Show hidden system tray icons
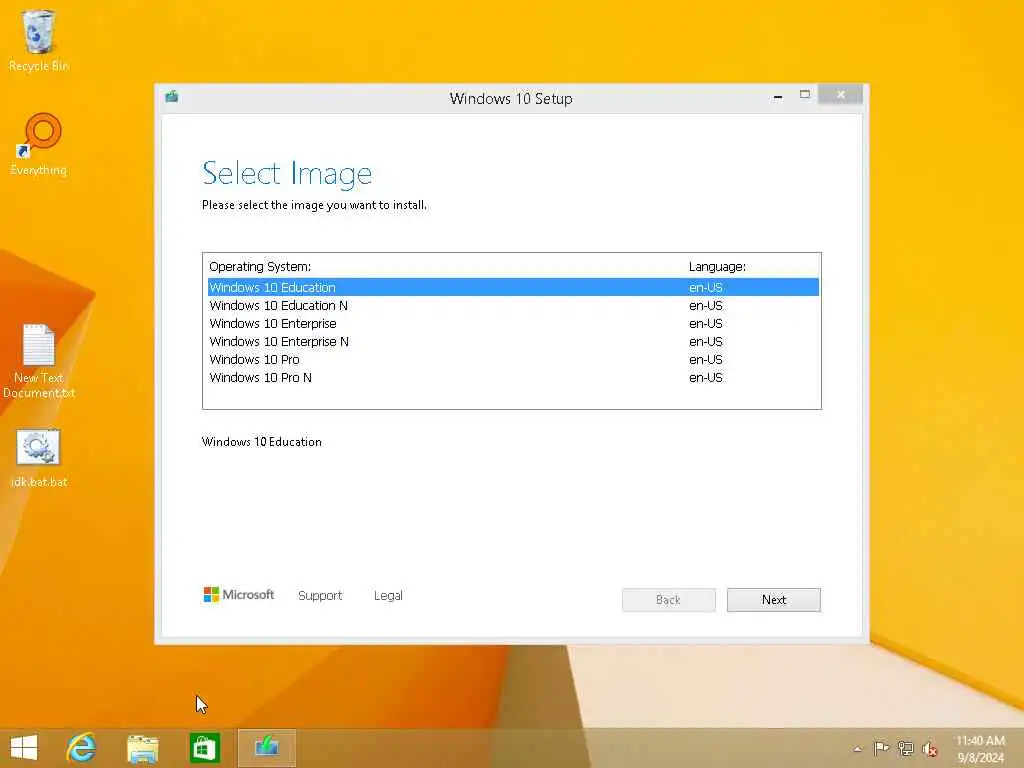This screenshot has height=768, width=1024. 857,749
